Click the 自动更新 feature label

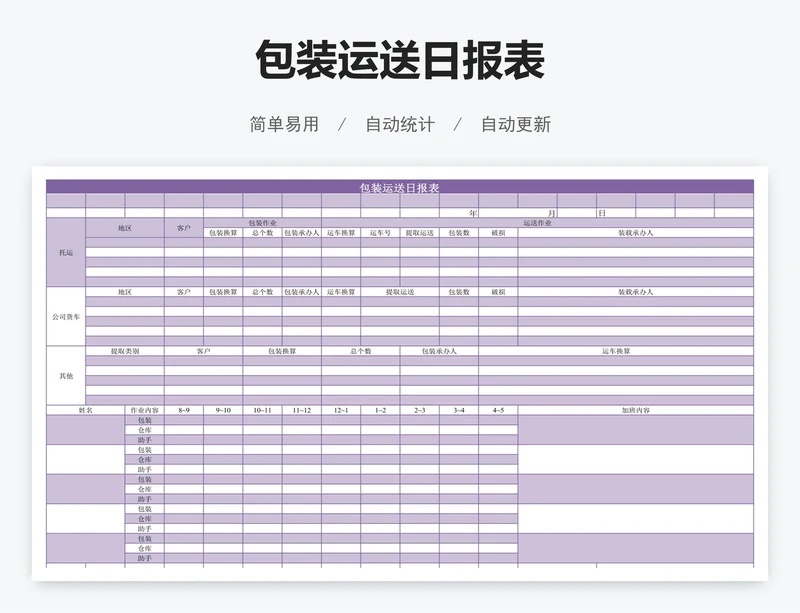[515, 125]
